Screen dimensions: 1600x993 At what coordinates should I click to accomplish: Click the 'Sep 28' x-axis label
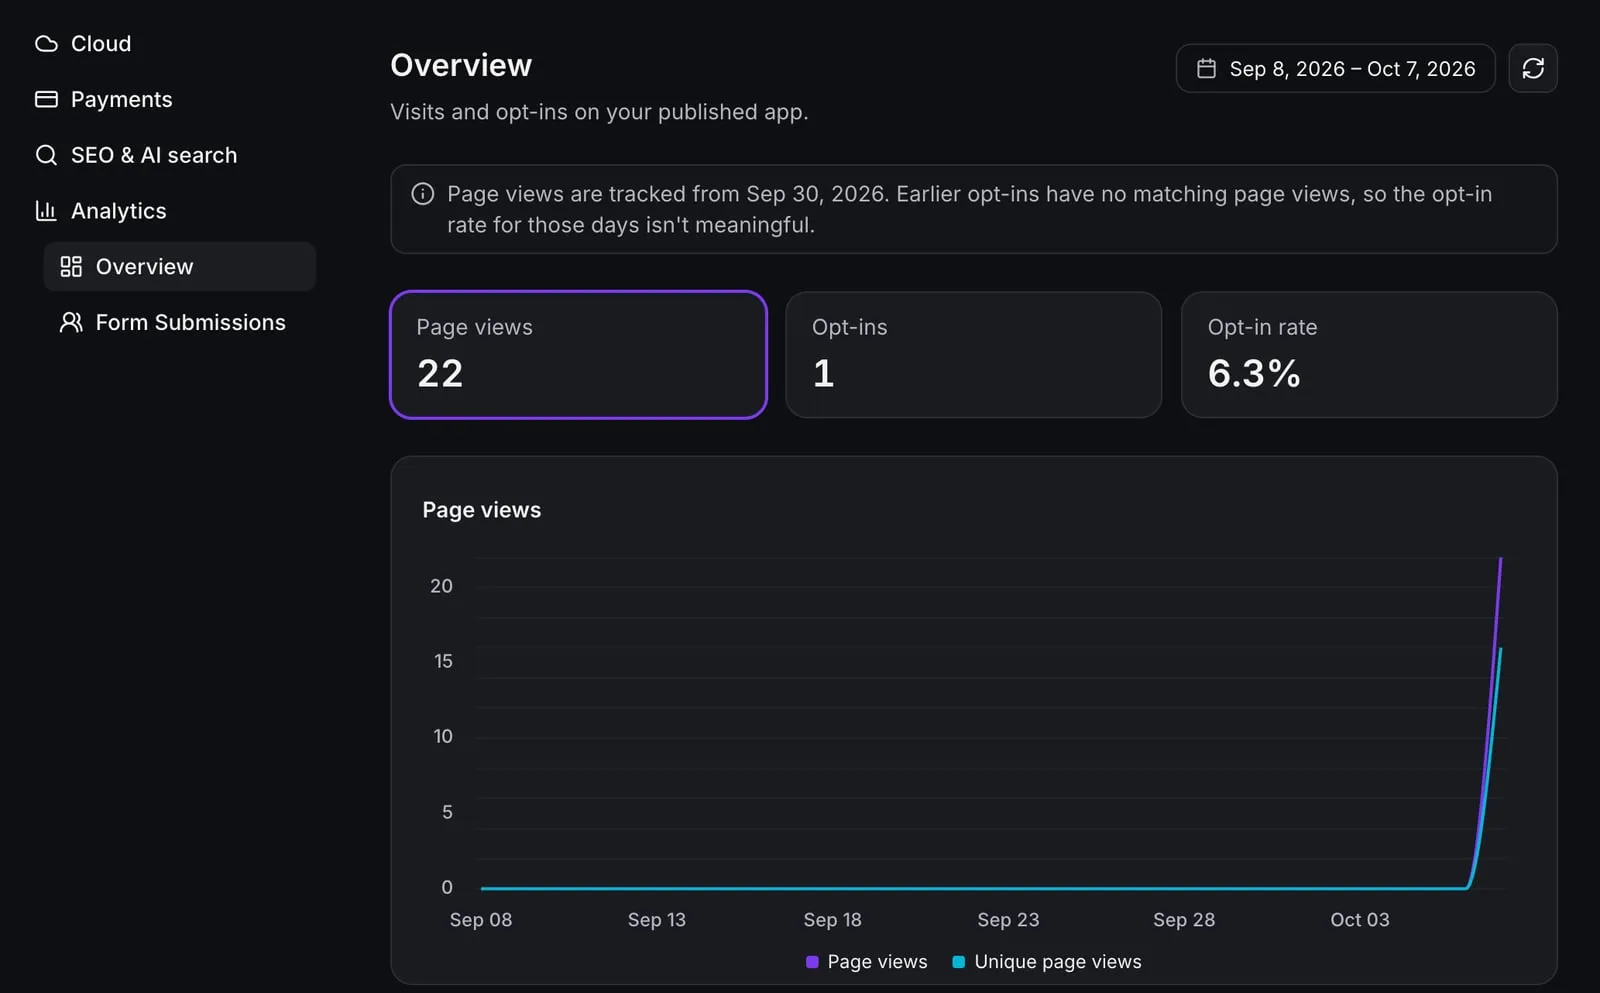pyautogui.click(x=1184, y=920)
